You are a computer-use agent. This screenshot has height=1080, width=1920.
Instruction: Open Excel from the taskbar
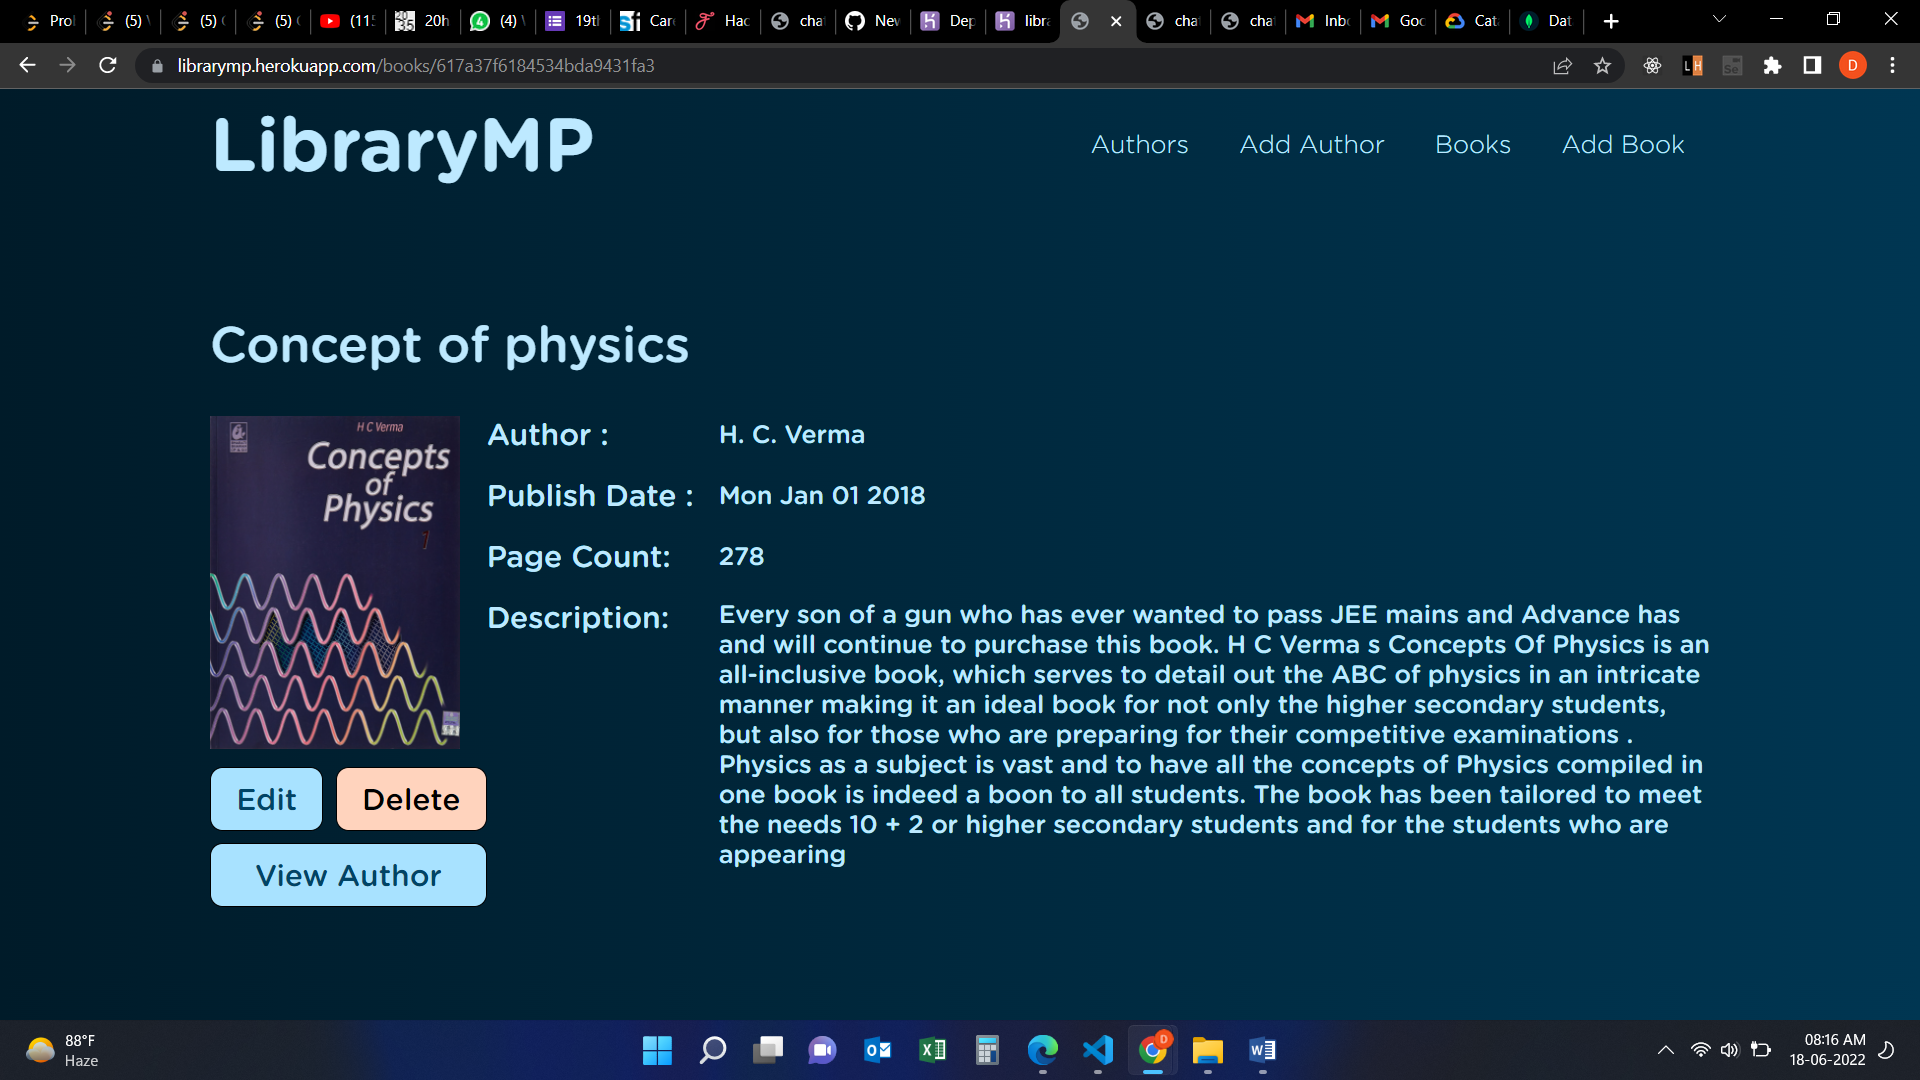(x=933, y=1051)
